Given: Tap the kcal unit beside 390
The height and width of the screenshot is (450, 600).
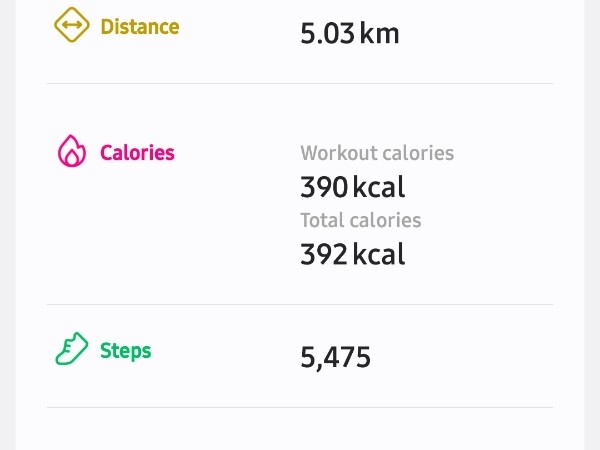Looking at the screenshot, I should coord(379,187).
